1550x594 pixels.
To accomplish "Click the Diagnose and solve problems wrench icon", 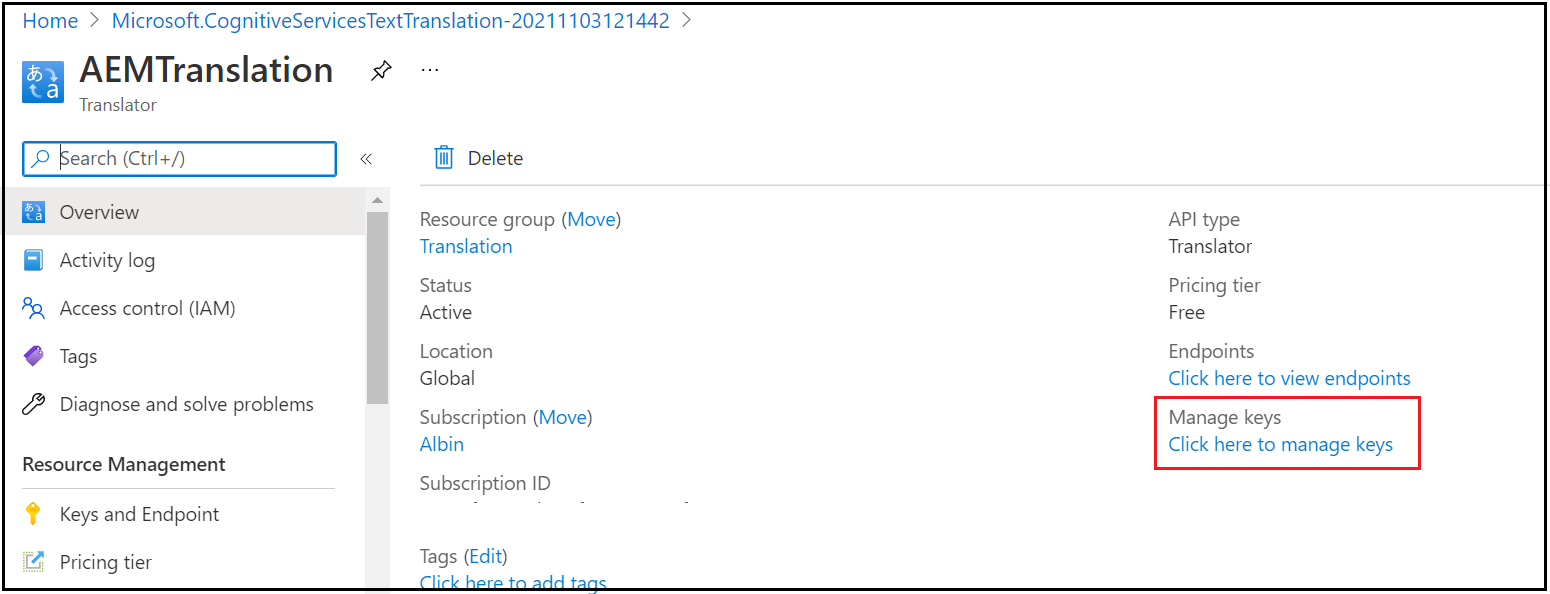I will (33, 404).
